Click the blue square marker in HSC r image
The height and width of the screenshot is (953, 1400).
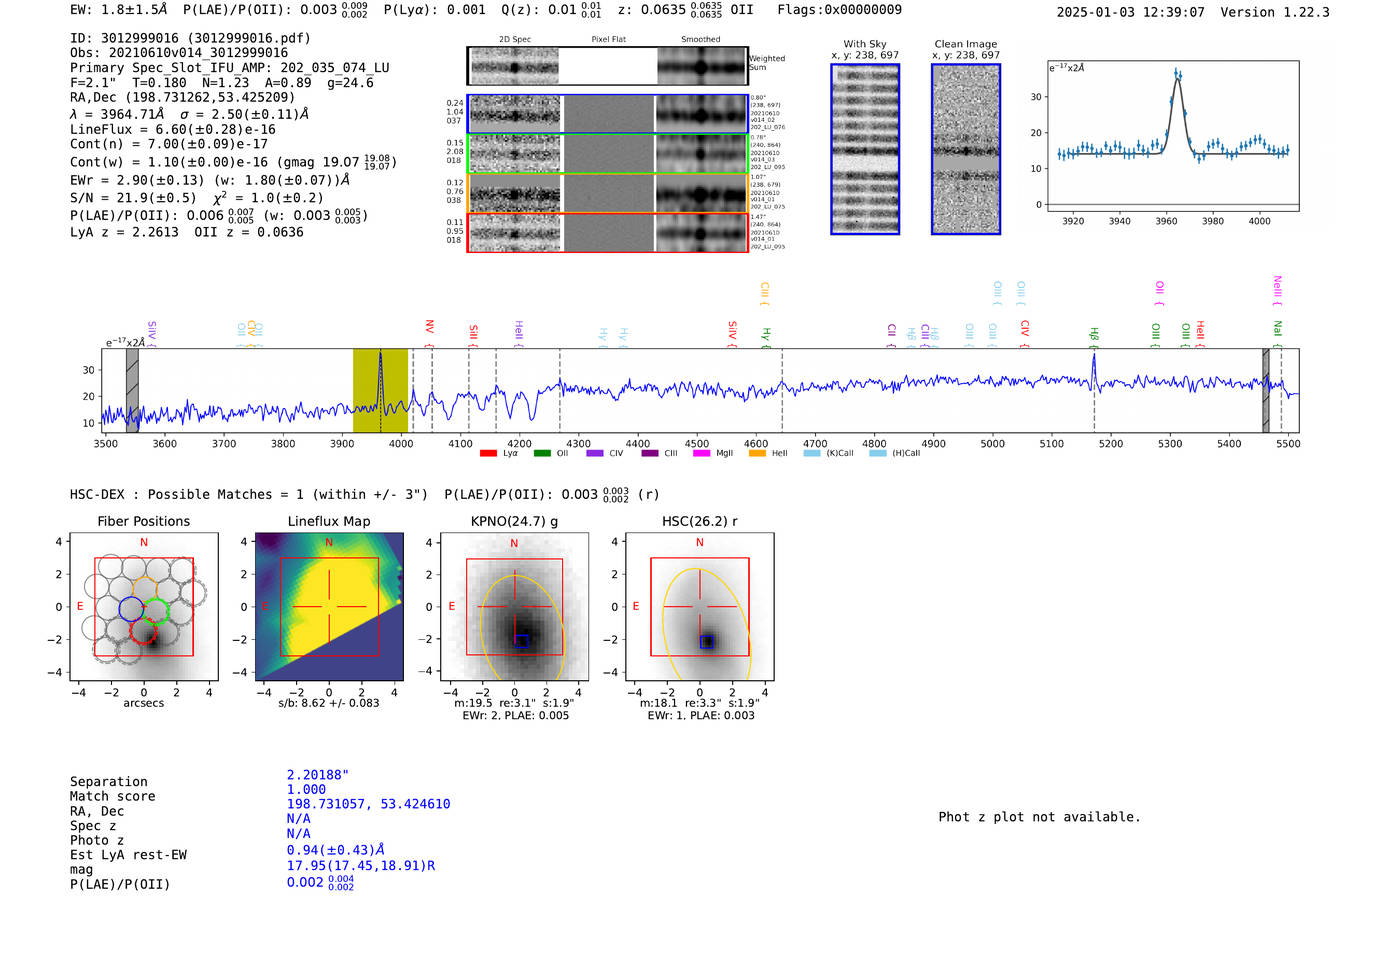(x=706, y=642)
